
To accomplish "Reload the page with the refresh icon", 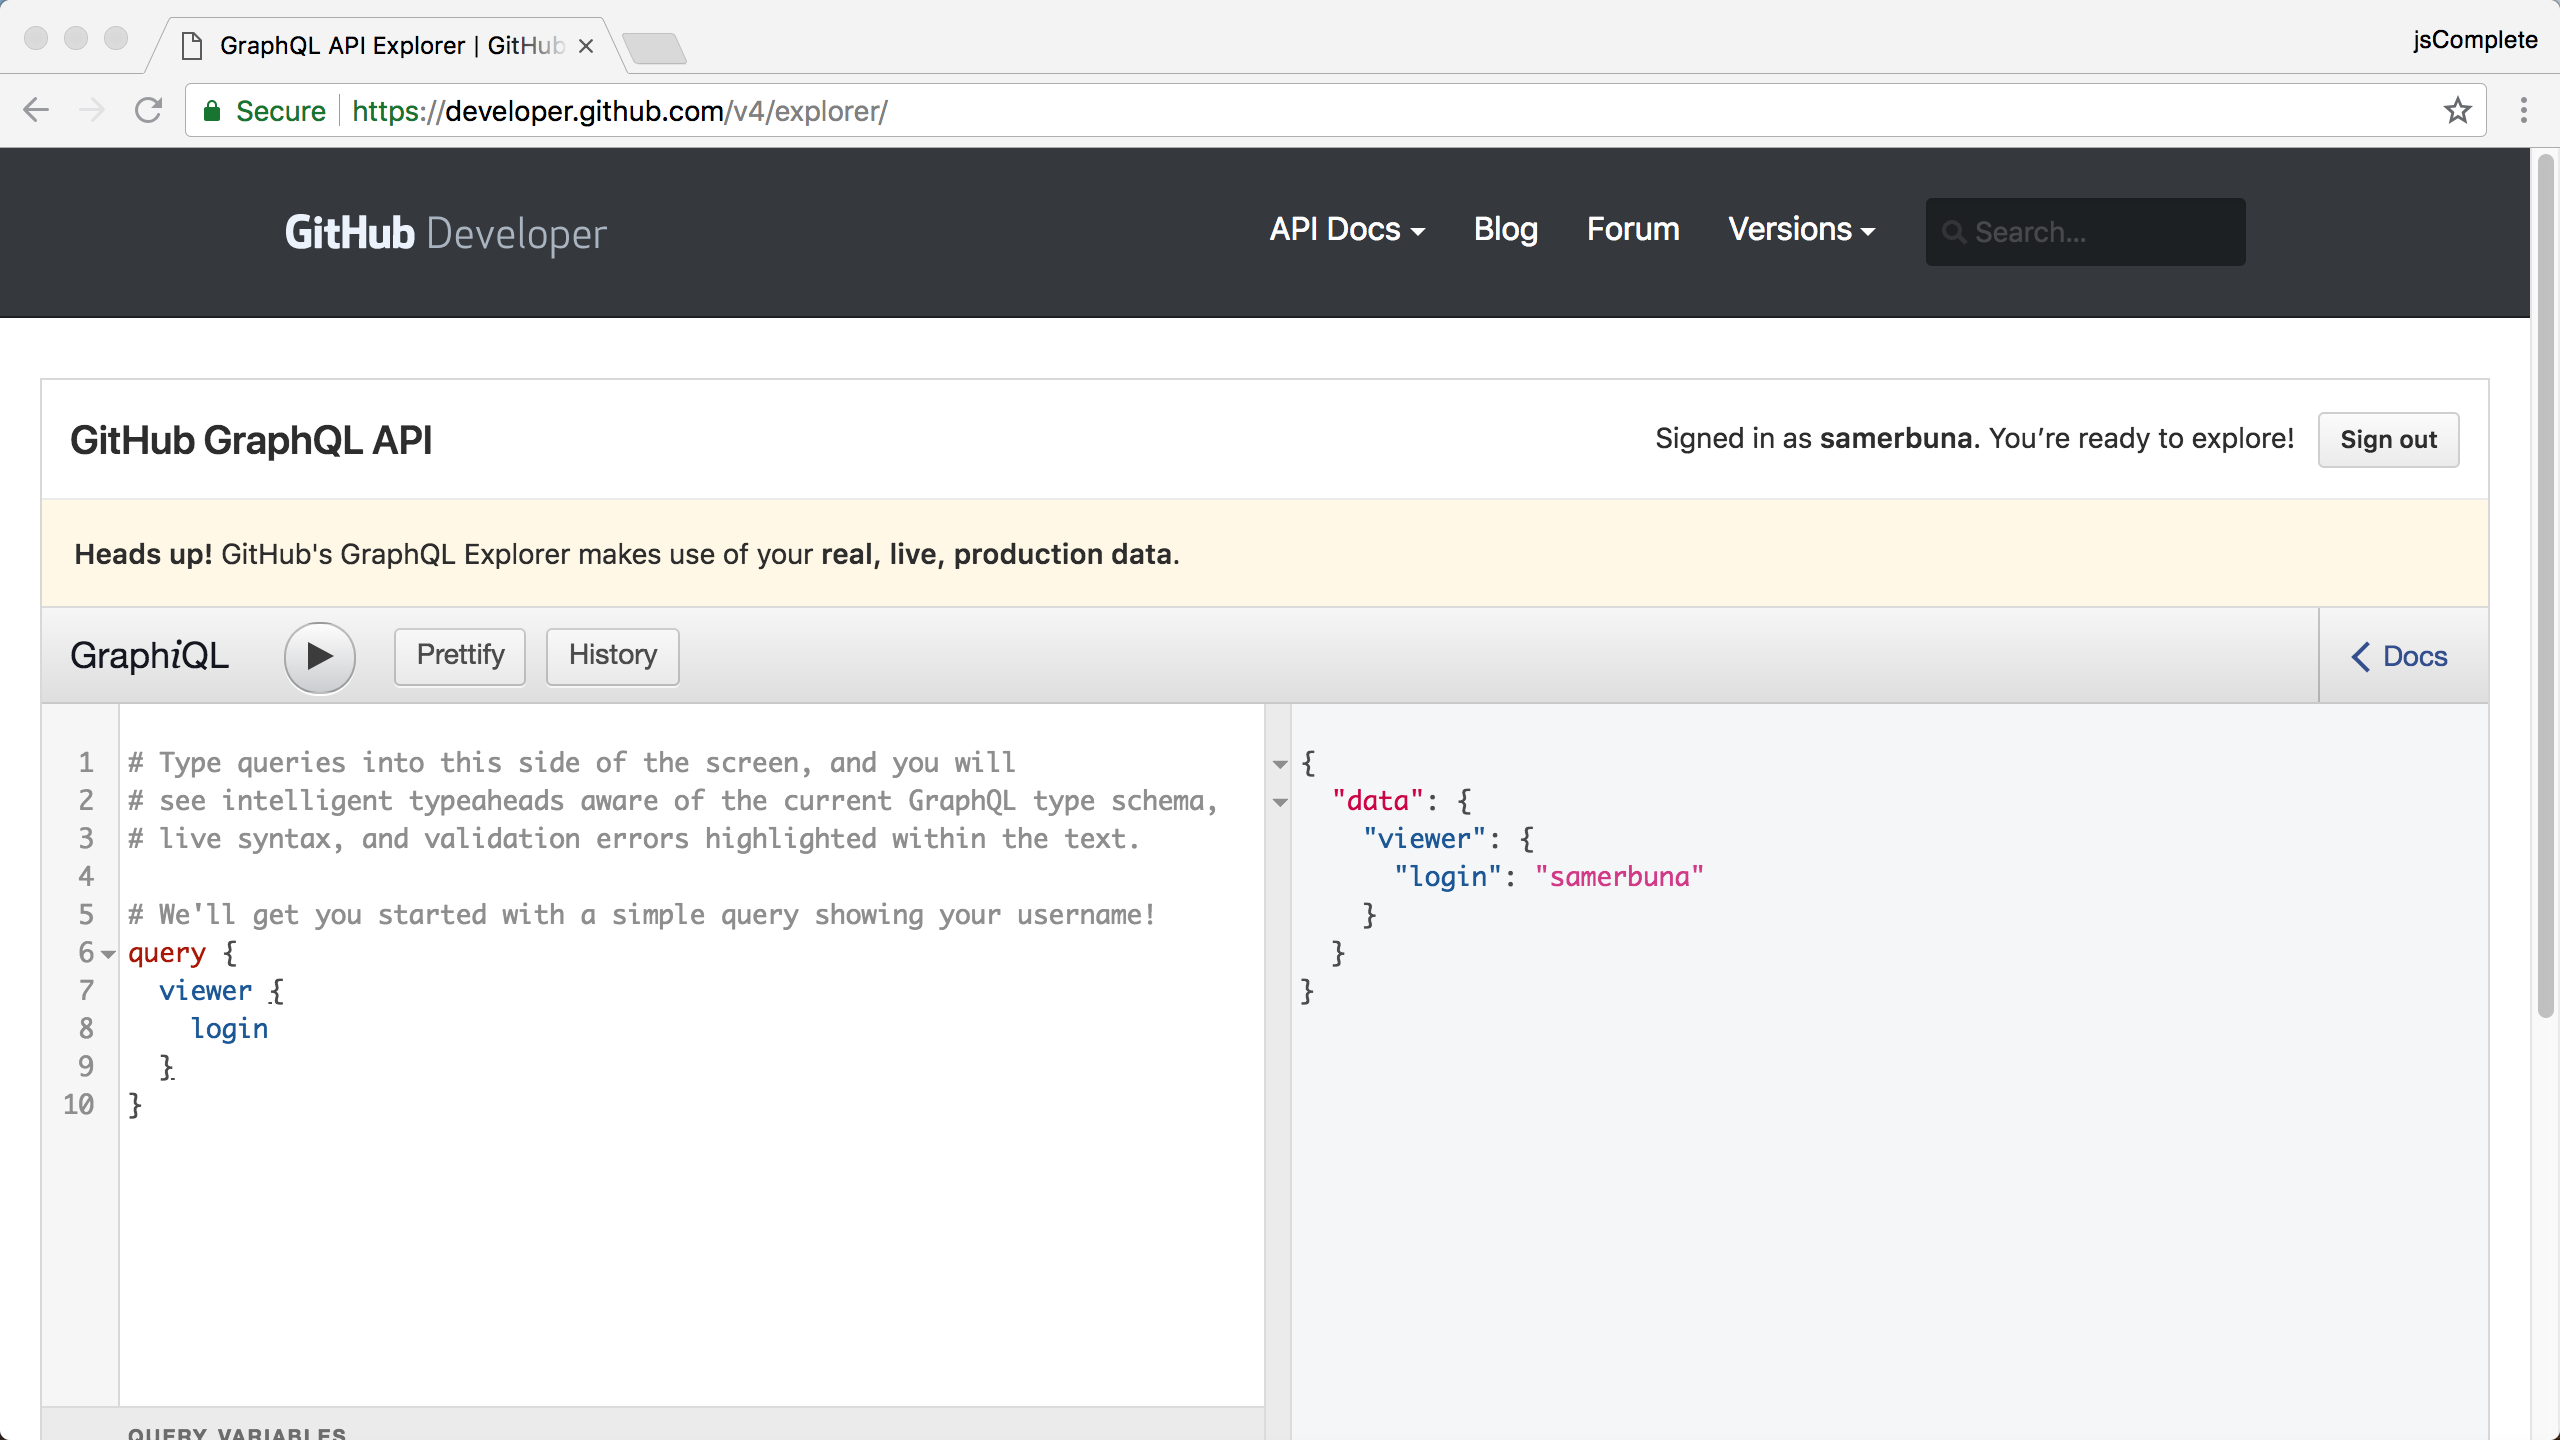I will tap(149, 110).
